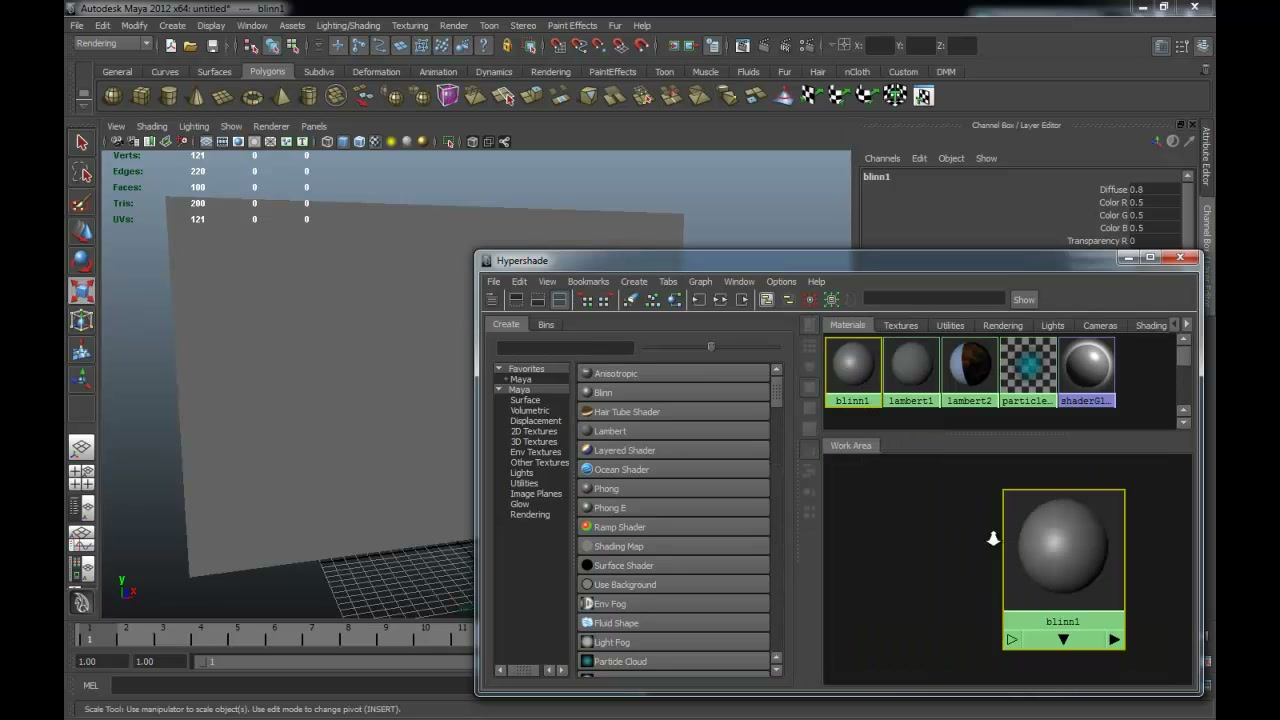
Task: Expand the Maya category in the Create tree
Action: click(x=499, y=390)
